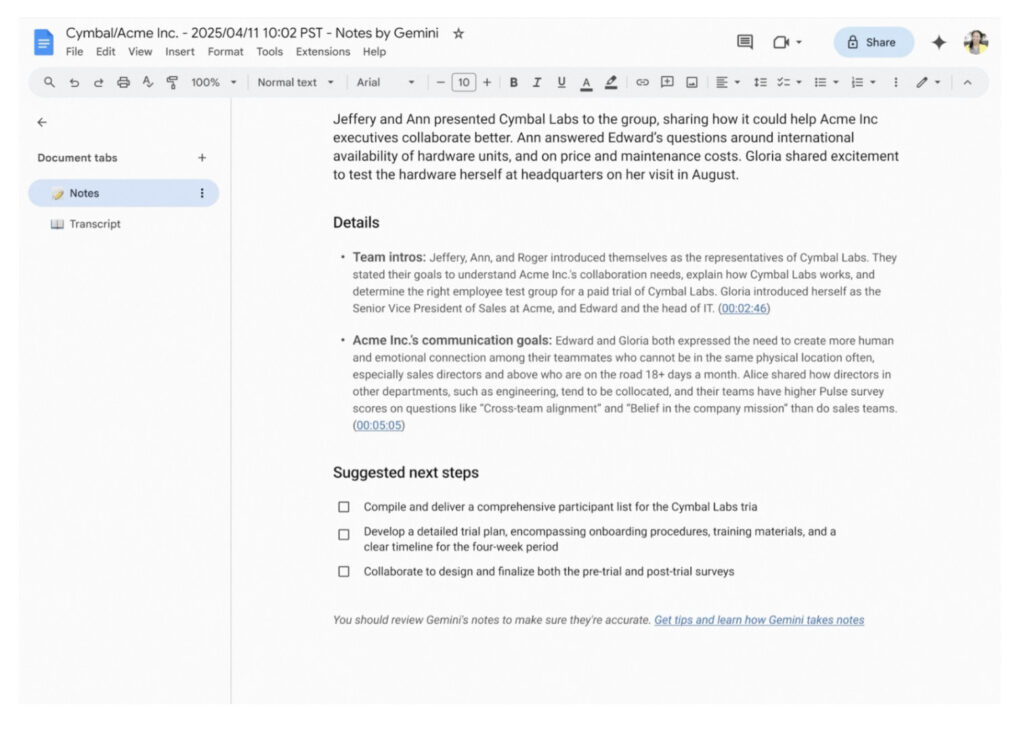The width and height of the screenshot is (1024, 749).
Task: Open the Arial font dropdown
Action: pos(385,82)
